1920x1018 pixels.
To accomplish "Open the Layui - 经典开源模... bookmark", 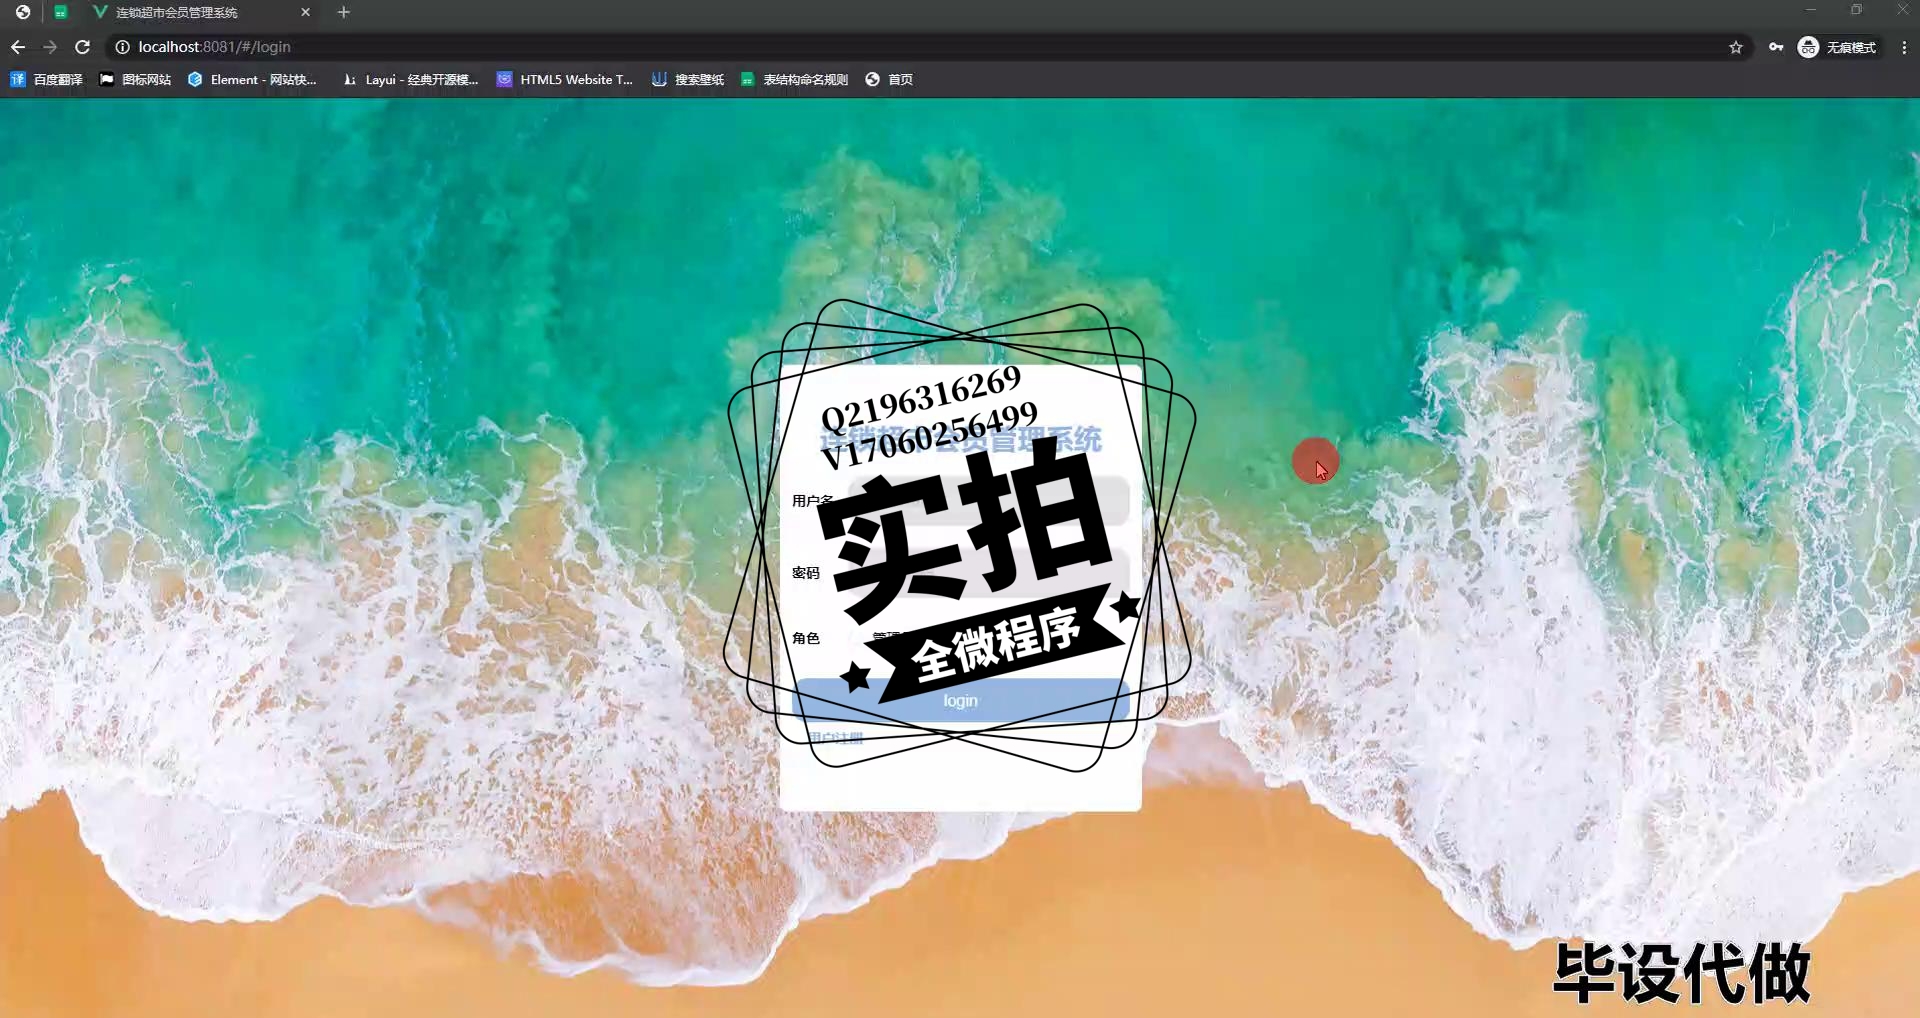I will pyautogui.click(x=410, y=79).
